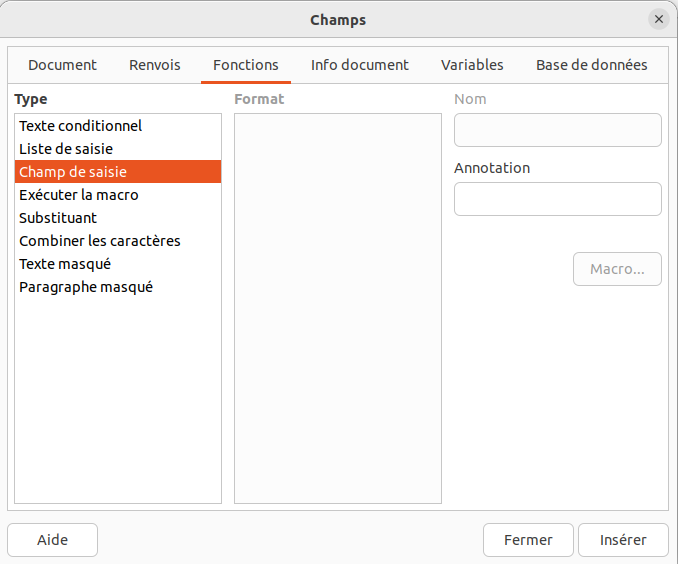The image size is (678, 564).
Task: Pick Exécuter la macro type
Action: tap(79, 195)
